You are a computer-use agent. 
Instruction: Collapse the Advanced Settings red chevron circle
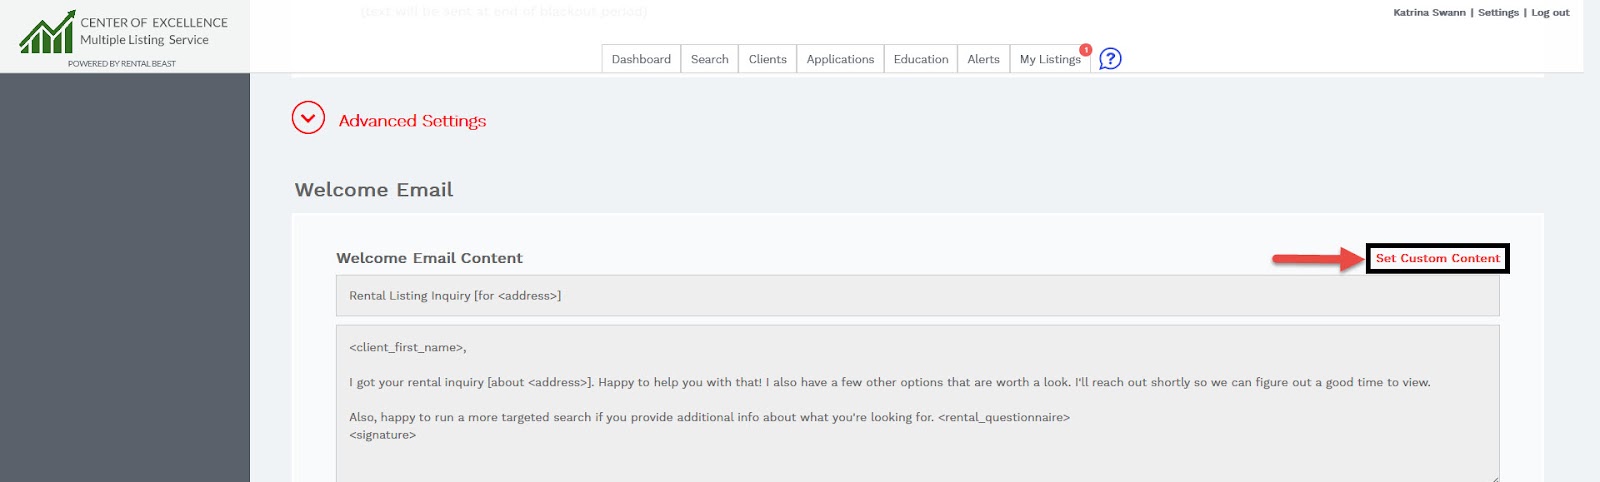tap(308, 118)
